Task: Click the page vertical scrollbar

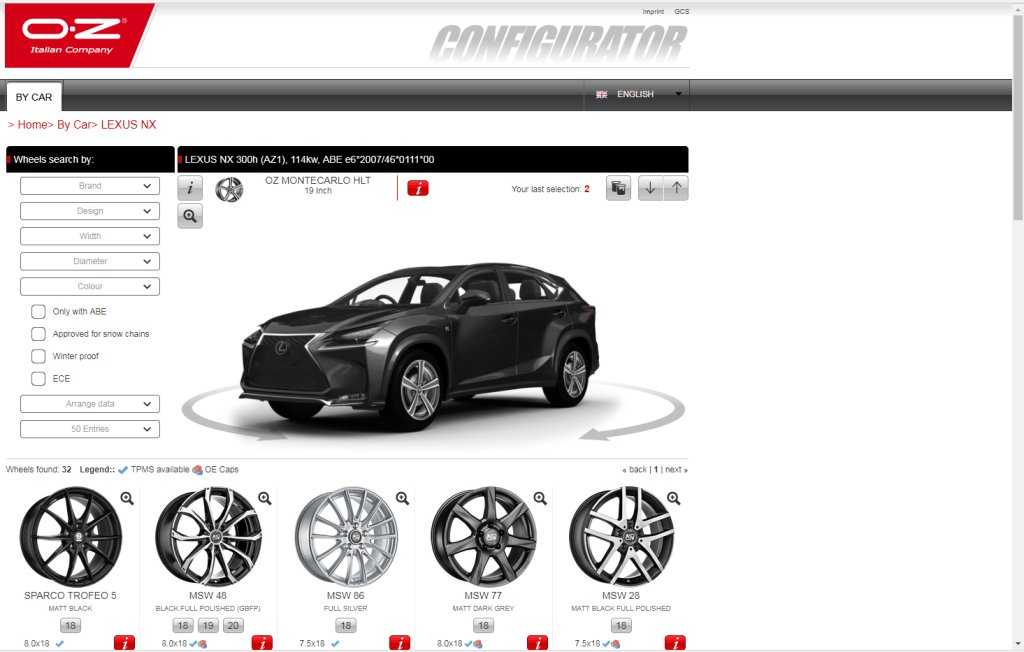Action: tap(1017, 118)
